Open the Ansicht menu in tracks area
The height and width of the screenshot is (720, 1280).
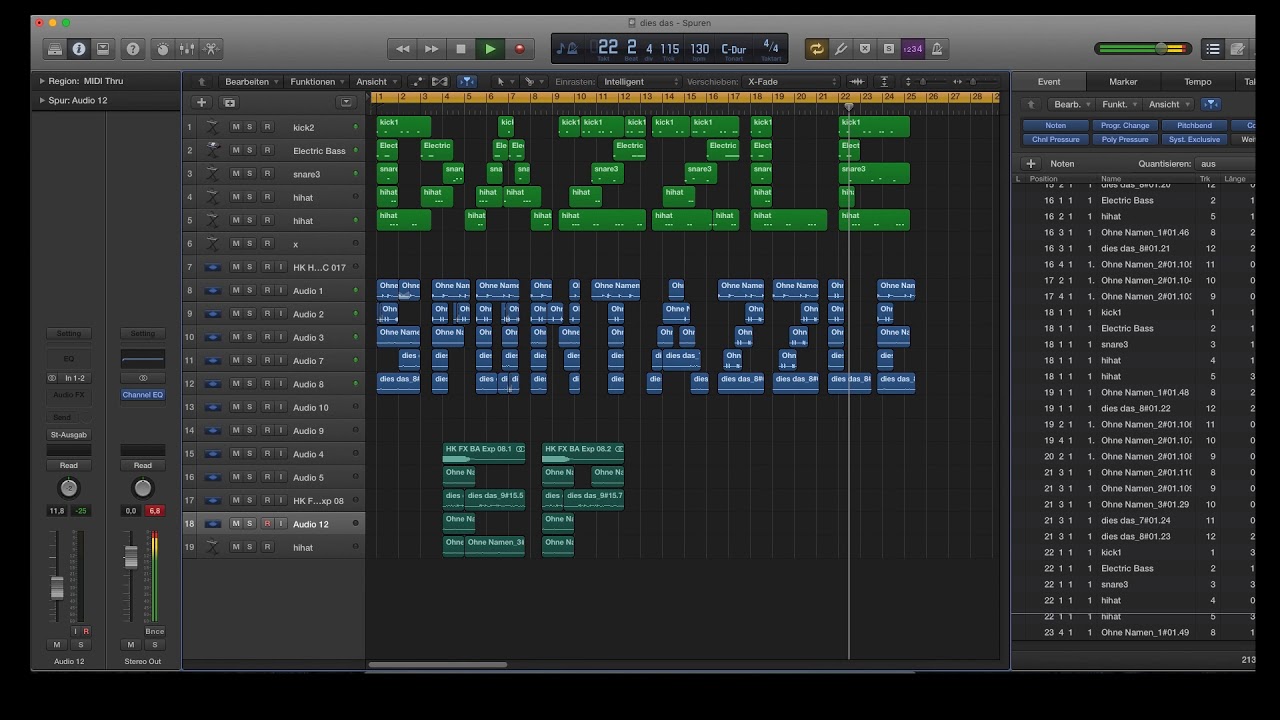coord(376,81)
